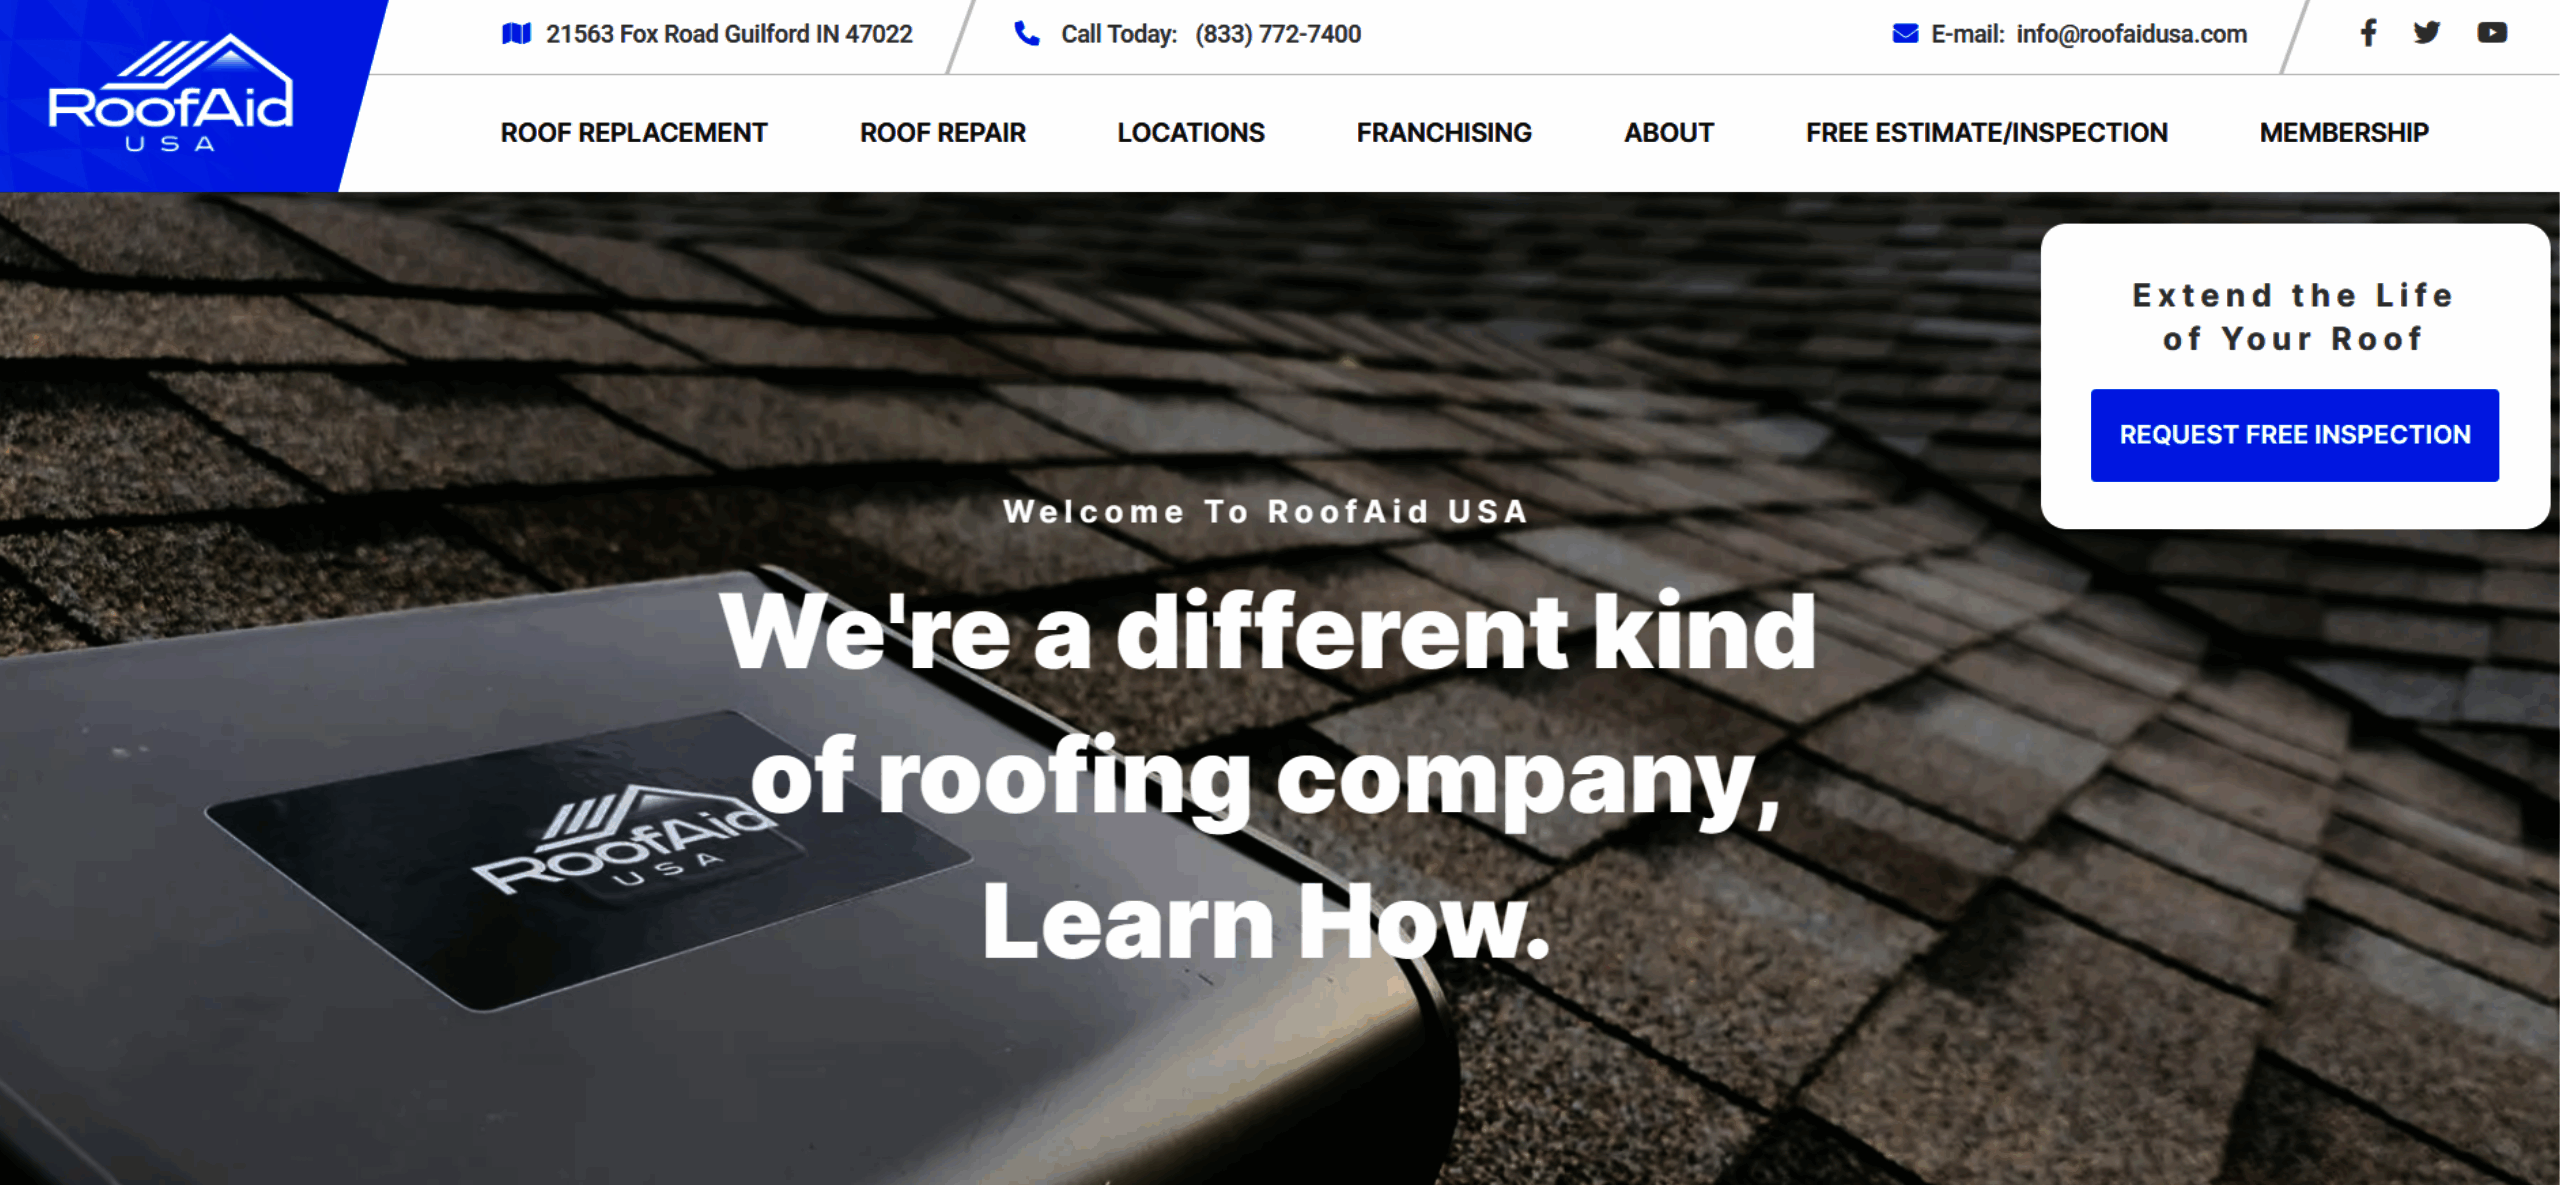
Task: Click the envelope icon beside E-mail
Action: pyautogui.click(x=1905, y=34)
